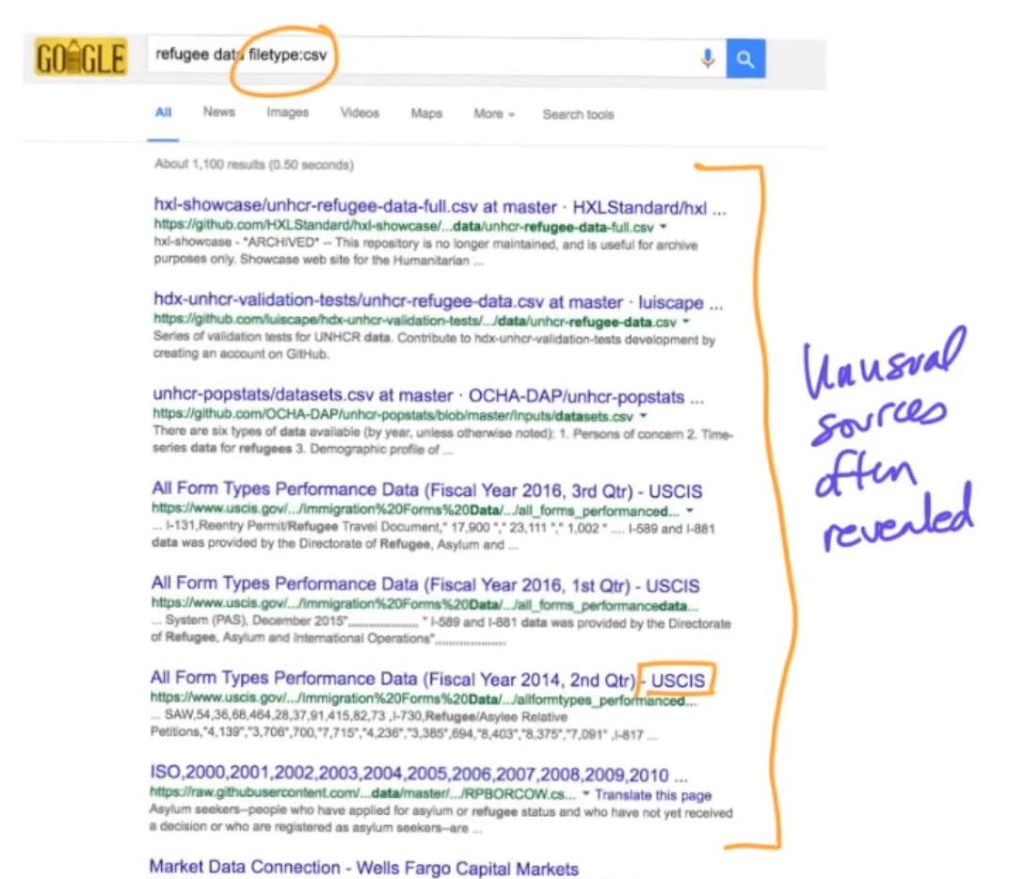
Task: Open the Maps tab
Action: [426, 114]
